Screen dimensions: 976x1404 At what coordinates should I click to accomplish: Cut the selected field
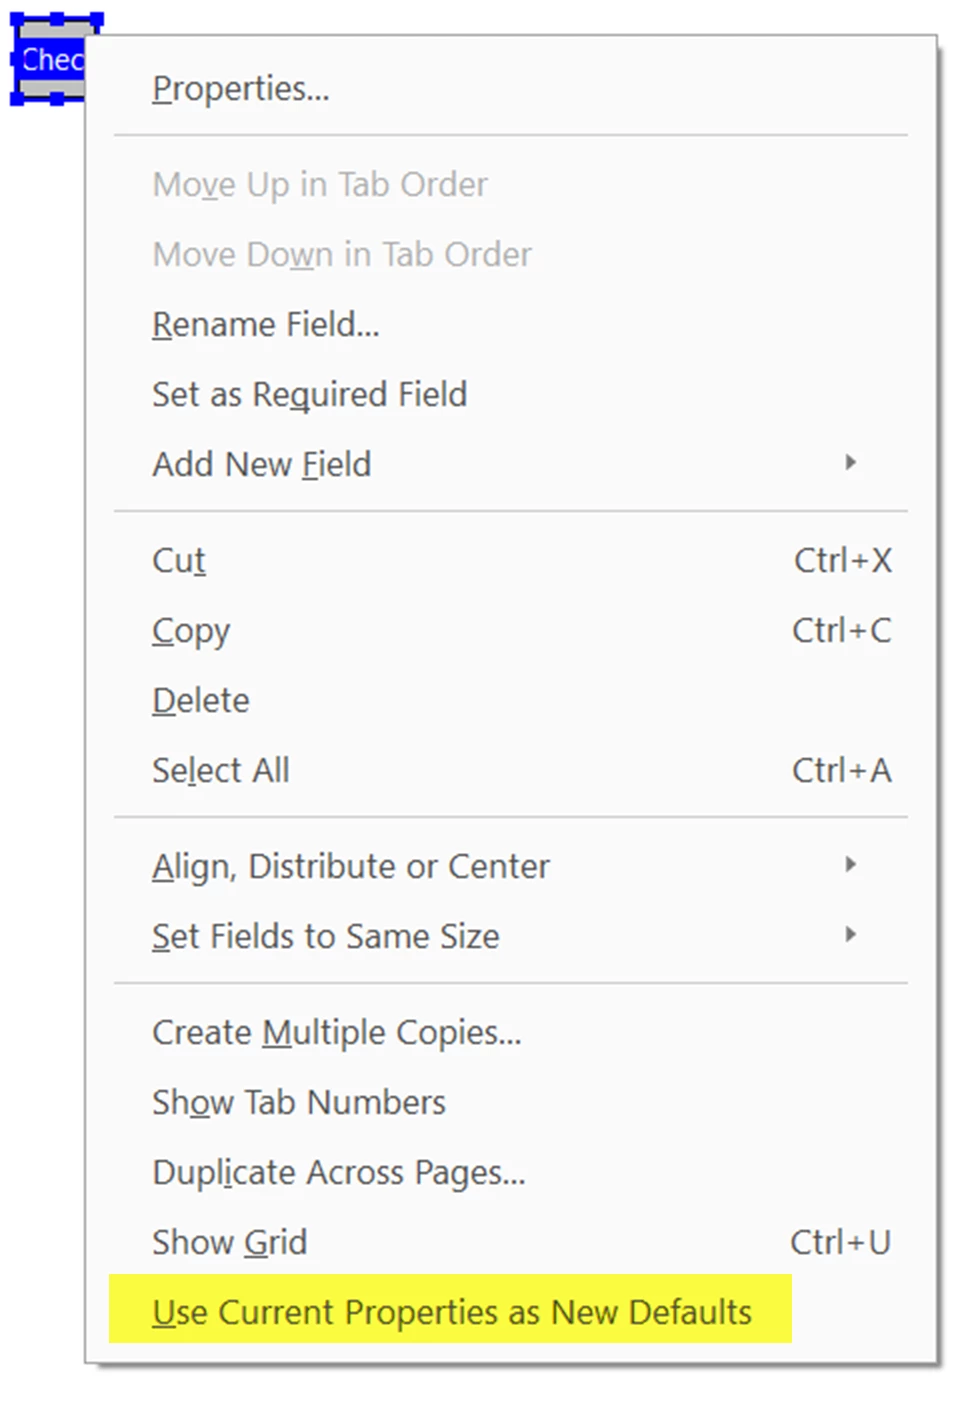510,561
